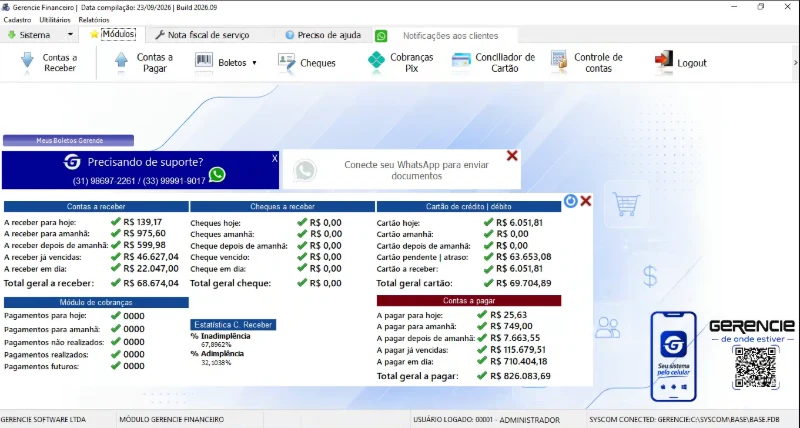
Task: Click MÓDULO GERENCIE FINANCEIRO status entry
Action: click(x=171, y=419)
